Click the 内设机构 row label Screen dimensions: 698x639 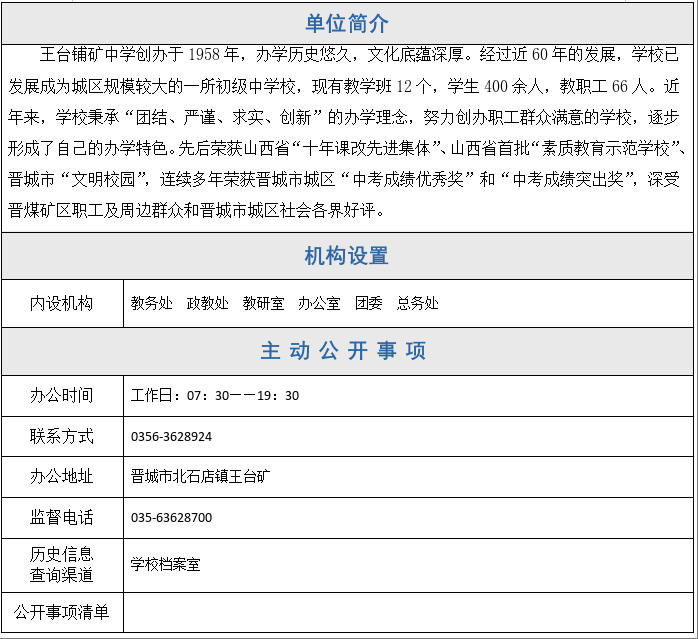click(62, 303)
